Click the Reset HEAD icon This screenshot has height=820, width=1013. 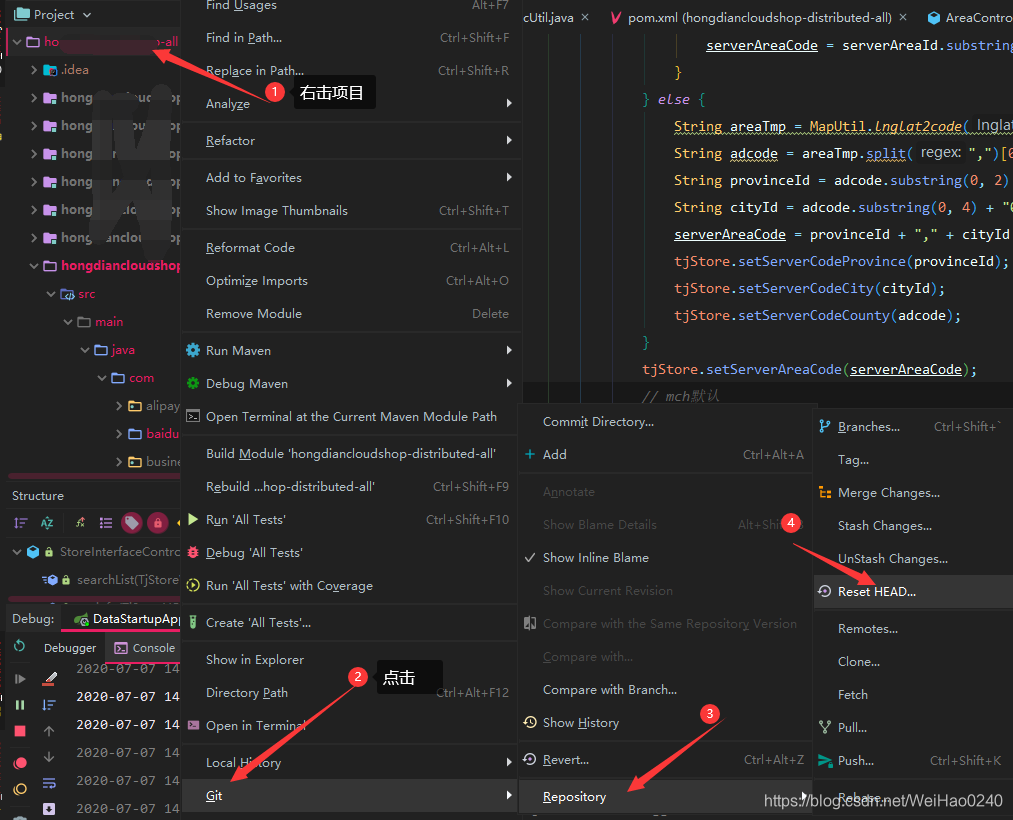(x=824, y=591)
